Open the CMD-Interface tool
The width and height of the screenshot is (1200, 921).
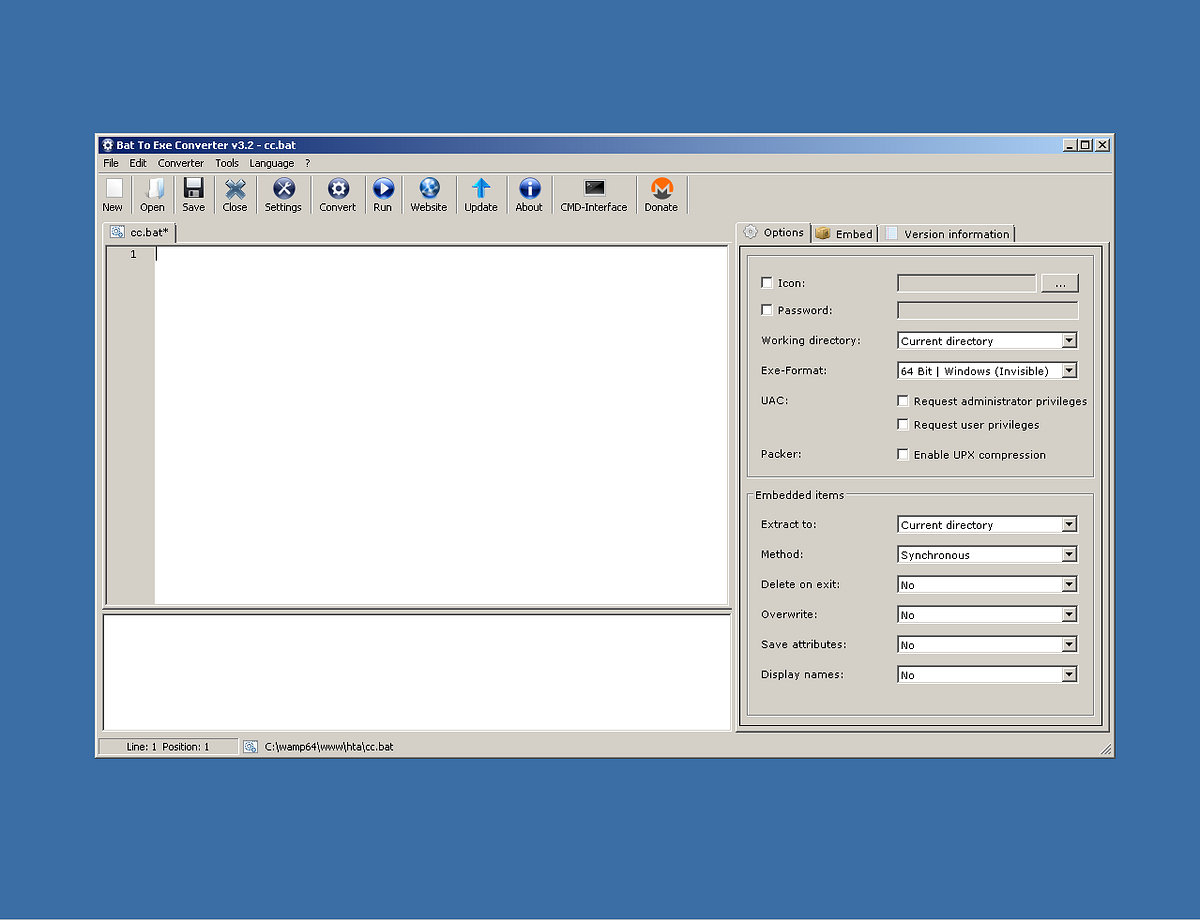[x=593, y=194]
